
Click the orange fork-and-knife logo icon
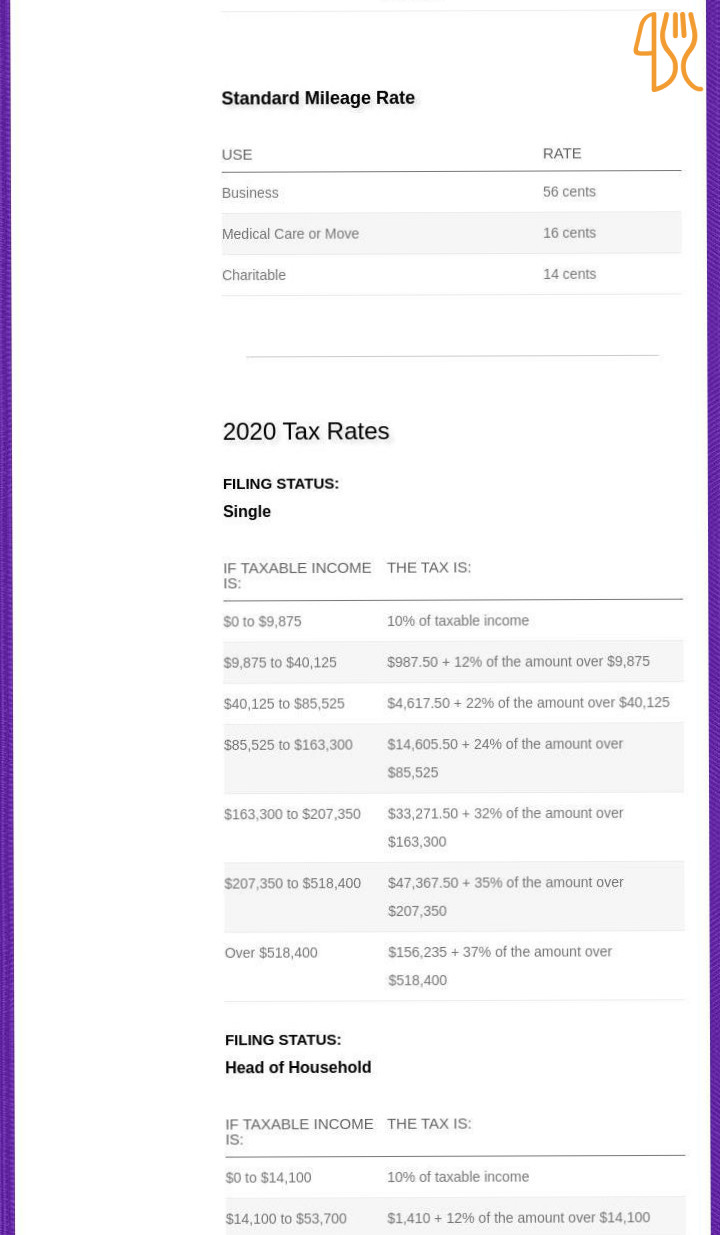pos(667,52)
